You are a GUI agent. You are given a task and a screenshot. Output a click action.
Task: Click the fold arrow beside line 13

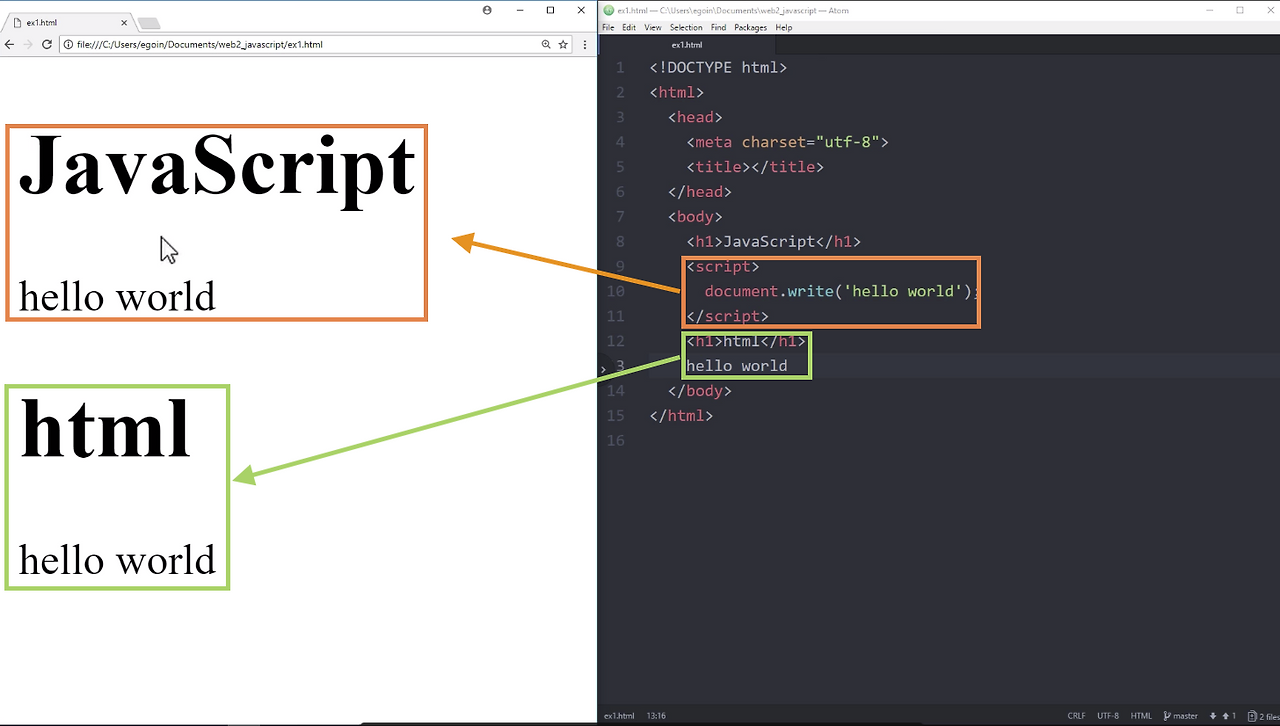click(603, 369)
